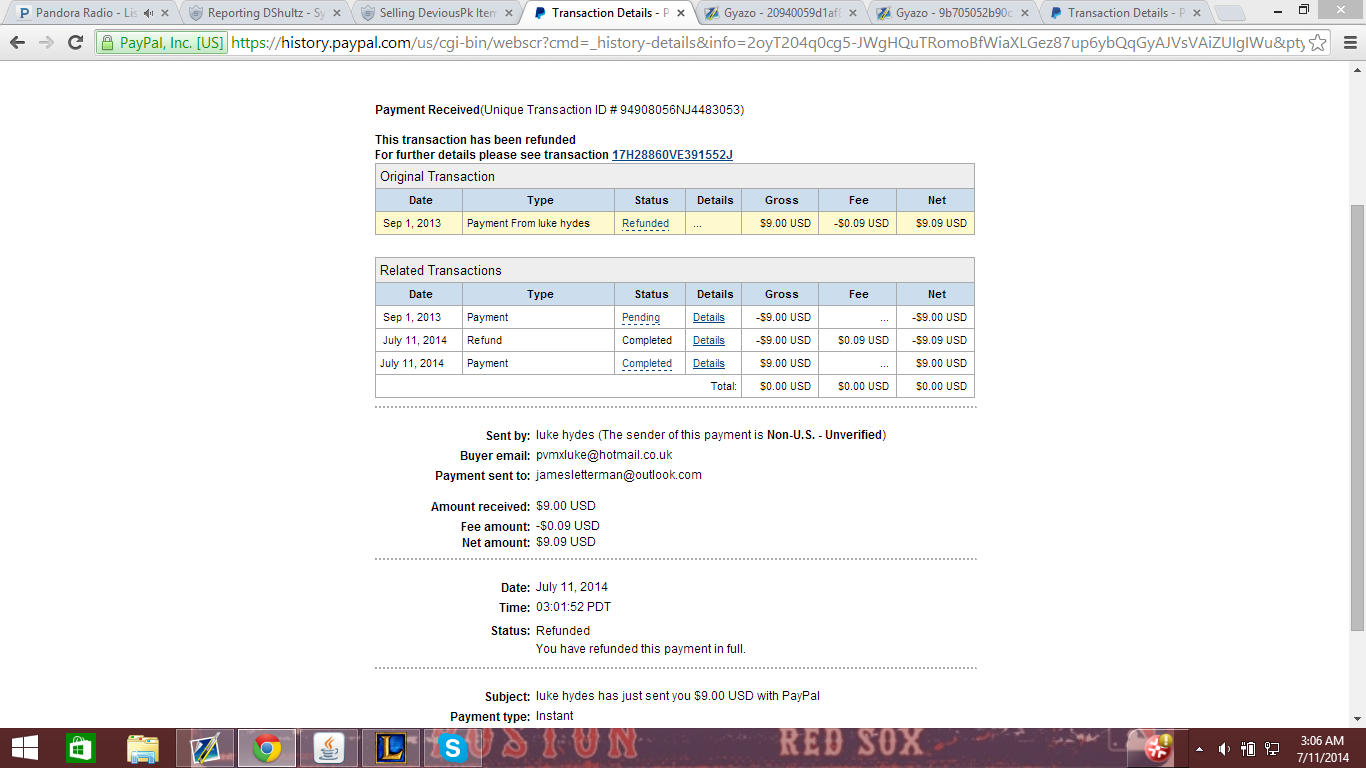Select the email jamesletterman@outlook.com
1366x768 pixels.
click(619, 475)
